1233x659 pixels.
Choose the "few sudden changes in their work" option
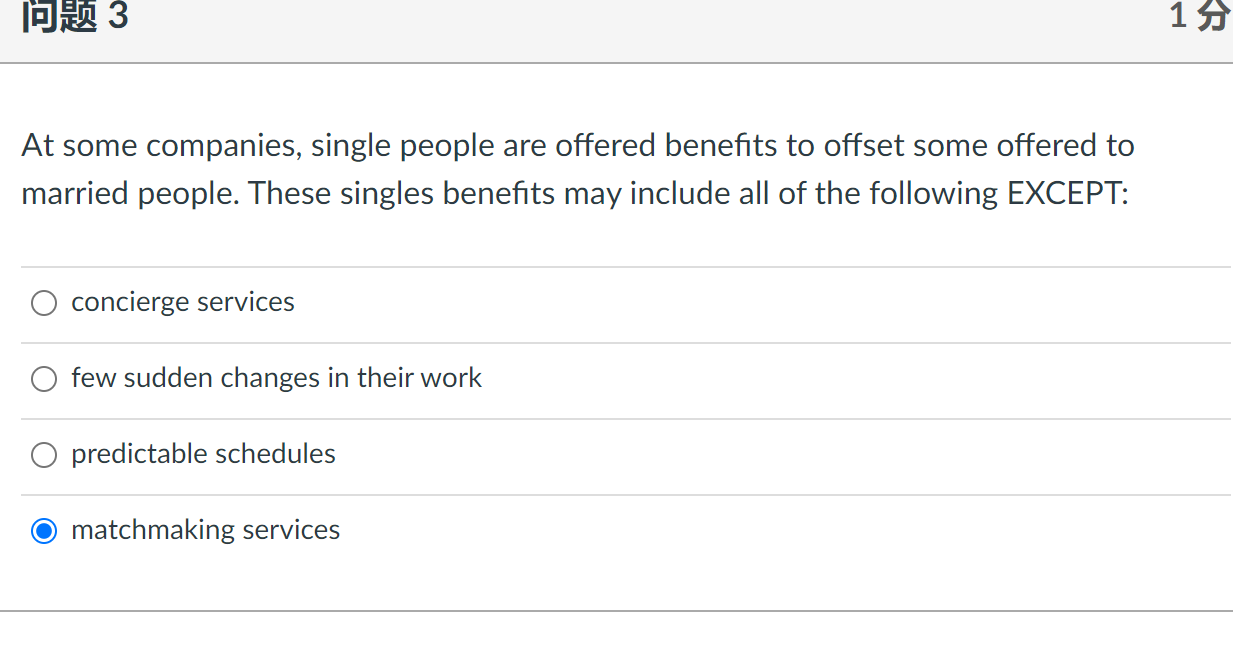pyautogui.click(x=44, y=379)
